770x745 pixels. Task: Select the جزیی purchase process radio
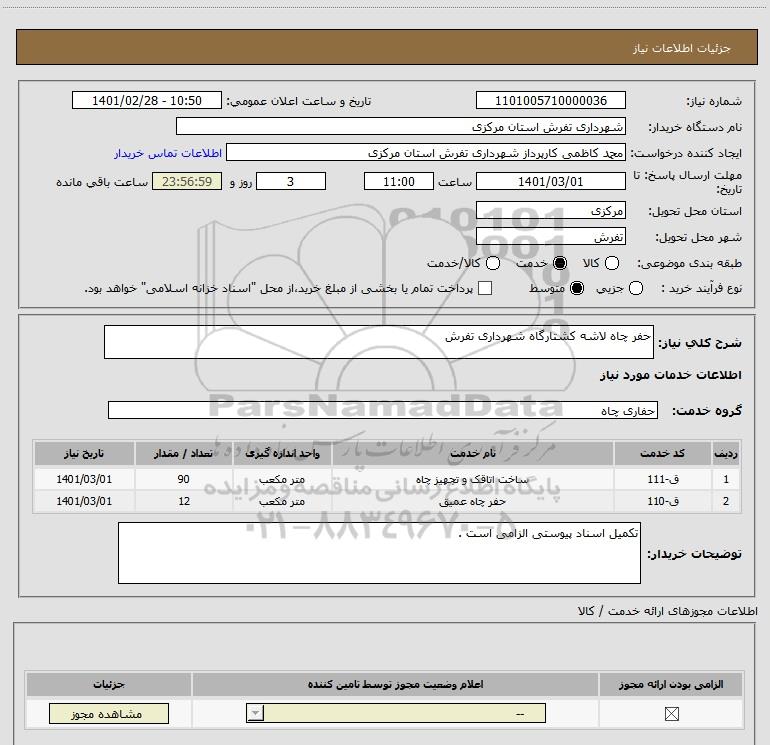tap(636, 288)
